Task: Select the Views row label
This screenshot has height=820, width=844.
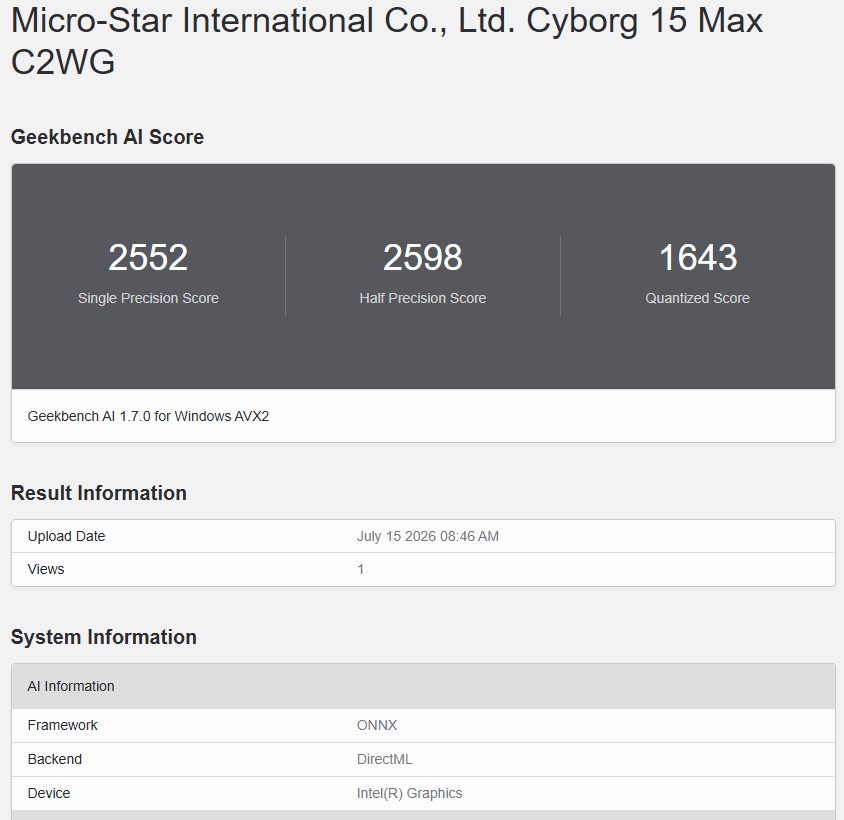Action: (x=46, y=569)
